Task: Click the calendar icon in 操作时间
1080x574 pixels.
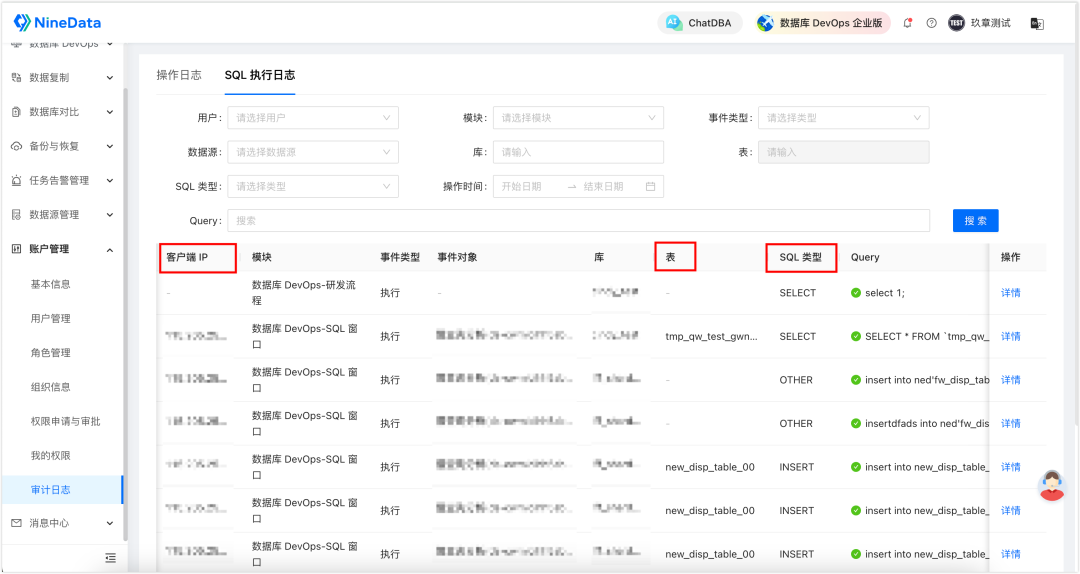Action: pos(650,187)
